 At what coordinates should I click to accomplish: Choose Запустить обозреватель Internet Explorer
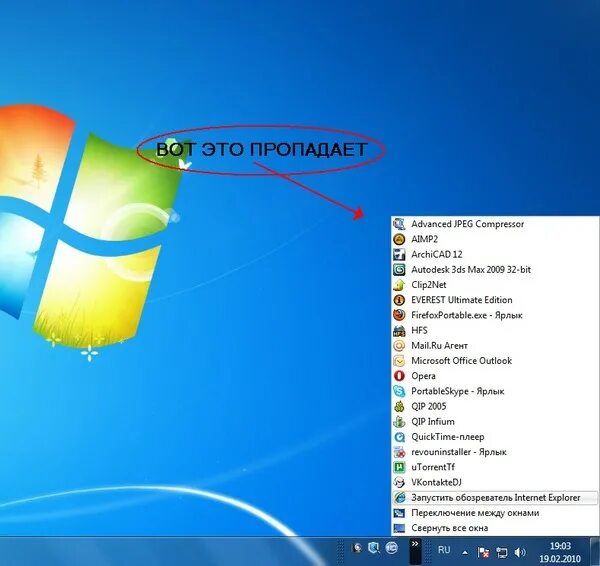point(495,497)
